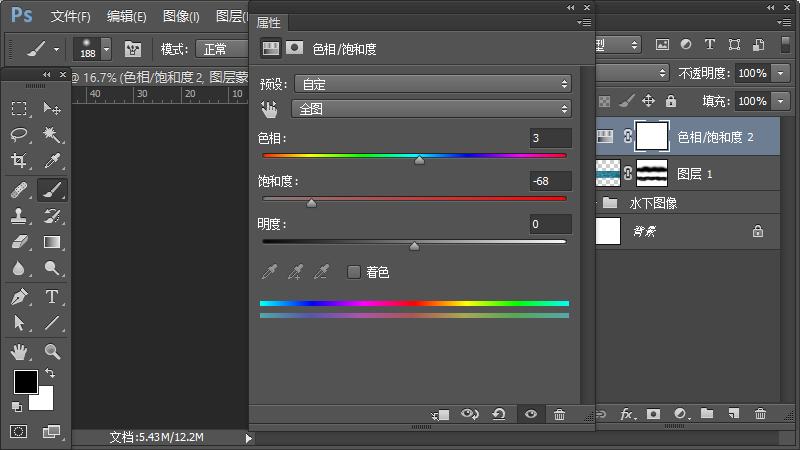Select the 色相/饱和度 2 layer
The width and height of the screenshot is (800, 450).
click(688, 136)
